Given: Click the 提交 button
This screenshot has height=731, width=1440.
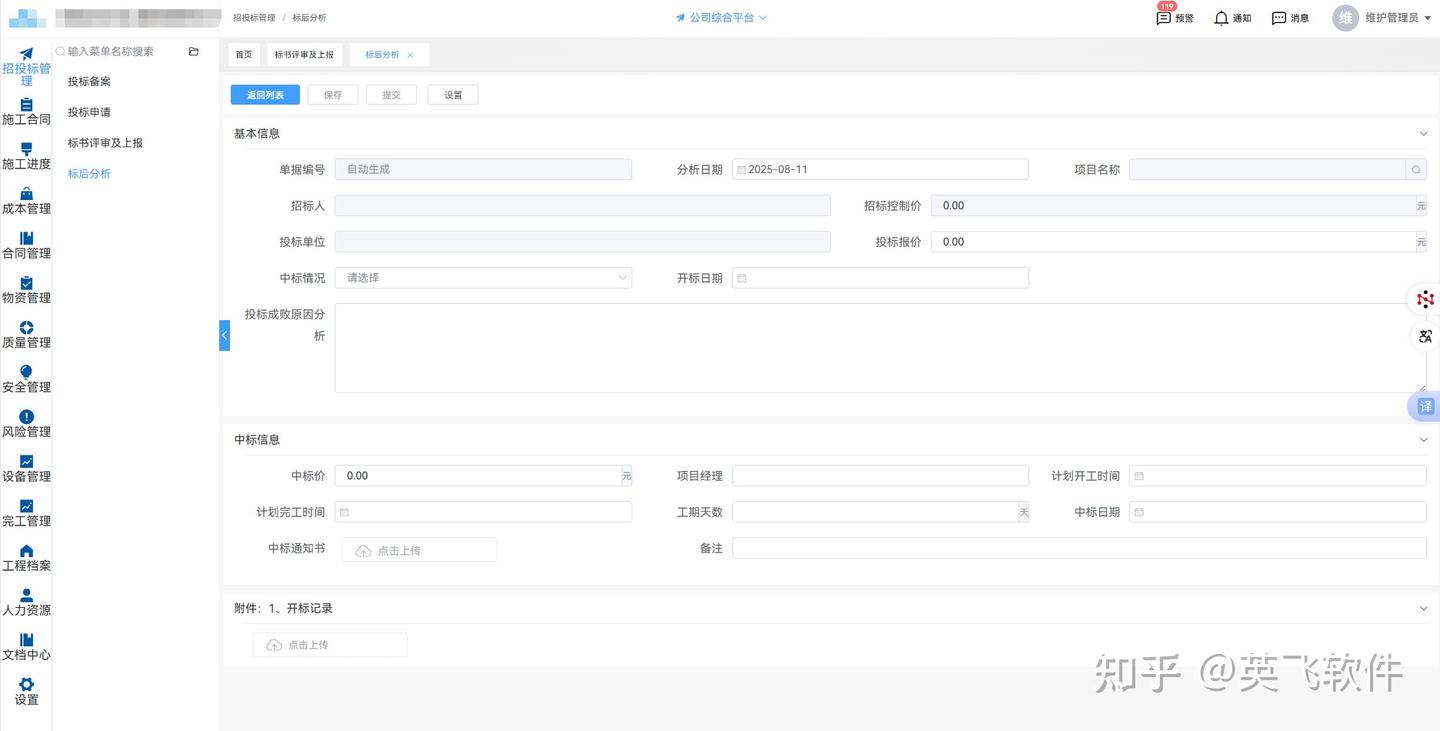Looking at the screenshot, I should (391, 95).
